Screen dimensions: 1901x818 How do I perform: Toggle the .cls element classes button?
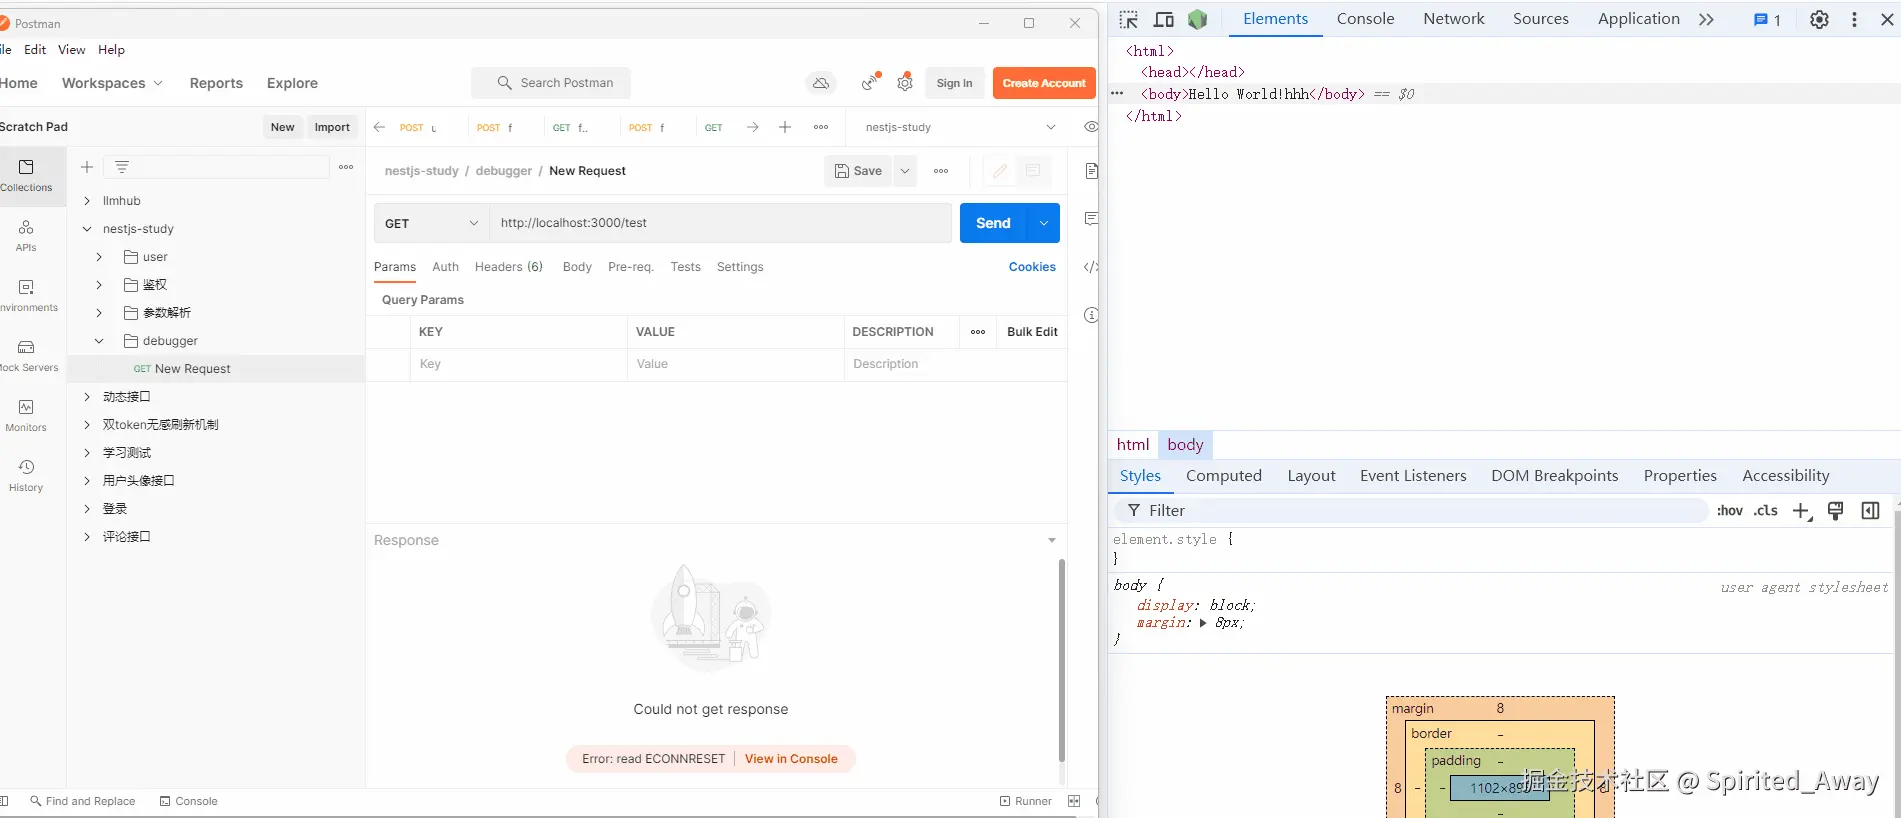pyautogui.click(x=1765, y=511)
